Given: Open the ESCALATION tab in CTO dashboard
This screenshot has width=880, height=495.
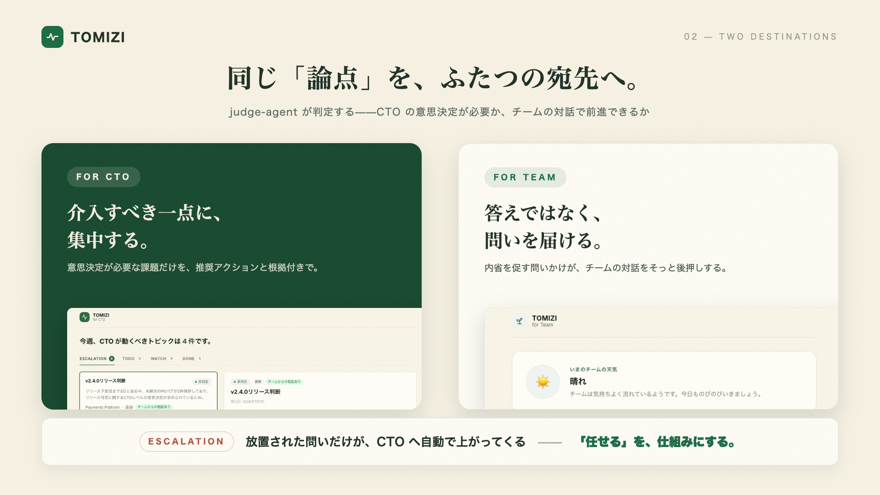Looking at the screenshot, I should 97,359.
